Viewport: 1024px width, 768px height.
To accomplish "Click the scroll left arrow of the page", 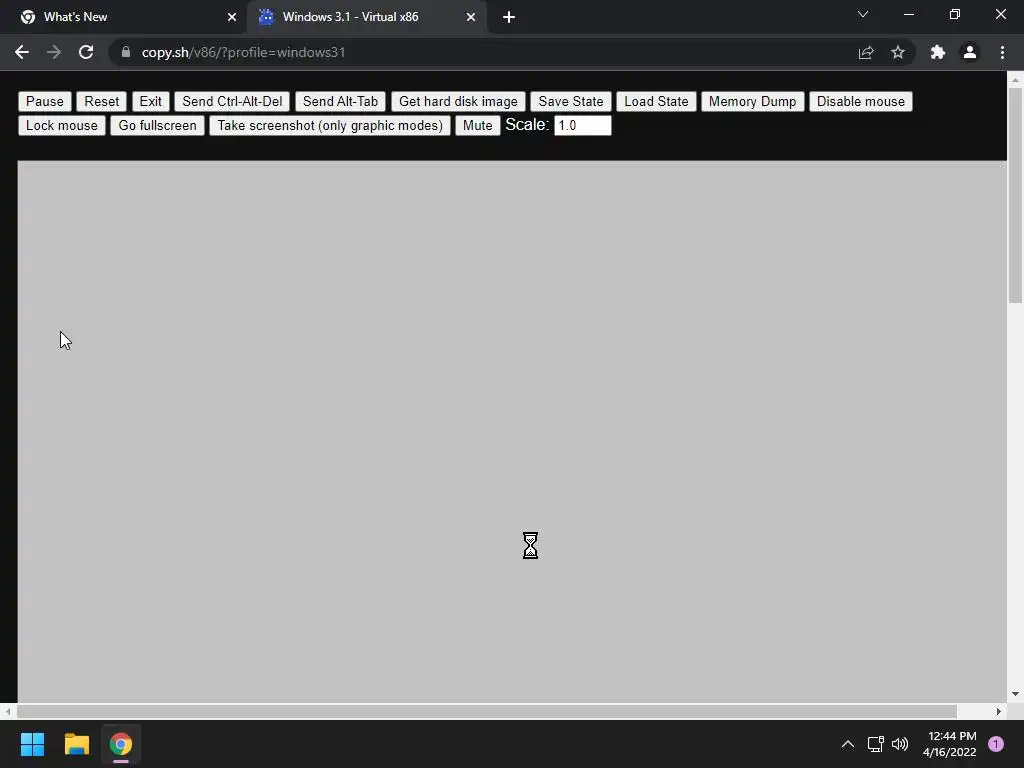I will pyautogui.click(x=8, y=711).
